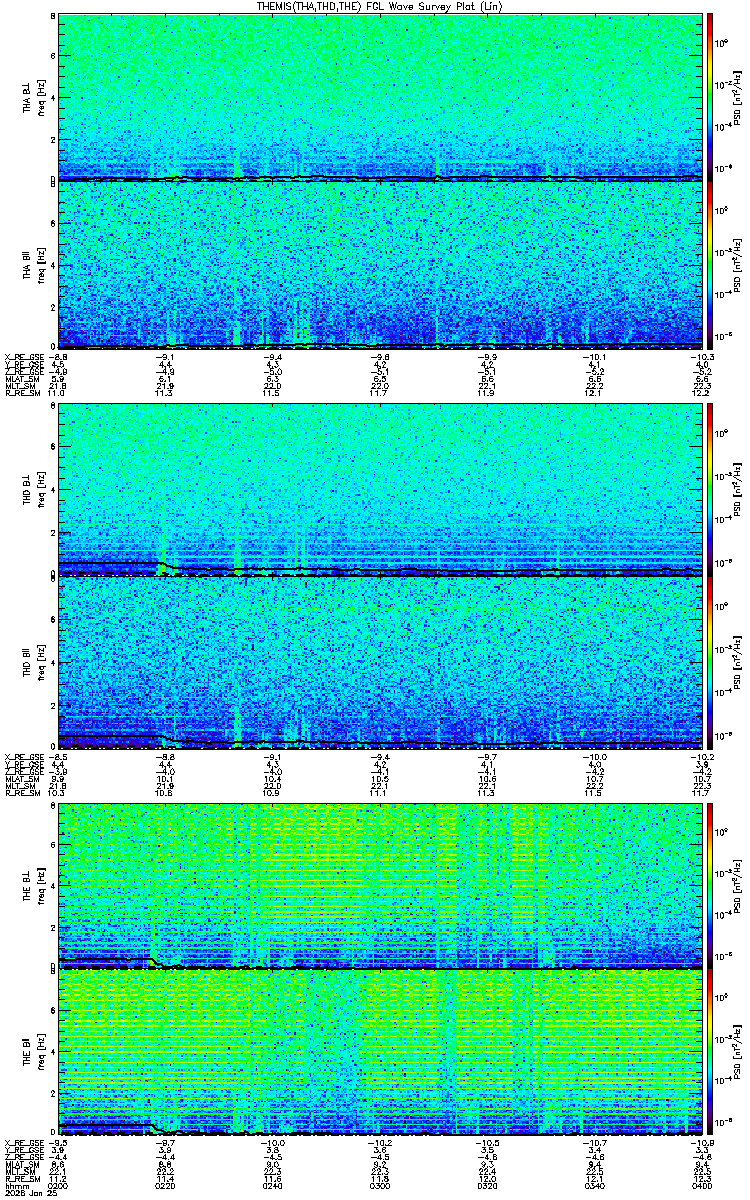This screenshot has height=1200, width=750.
Task: Click the PSD color bar beside THD B-perpendicular
Action: (x=709, y=490)
